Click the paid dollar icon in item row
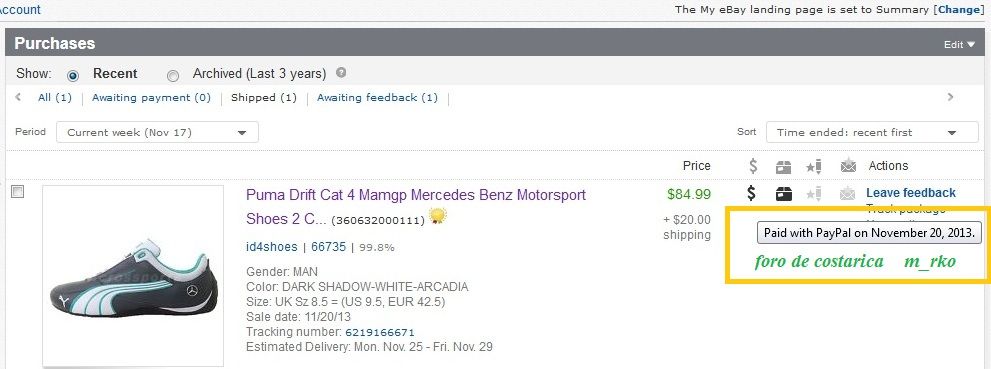This screenshot has height=369, width=991. [751, 193]
